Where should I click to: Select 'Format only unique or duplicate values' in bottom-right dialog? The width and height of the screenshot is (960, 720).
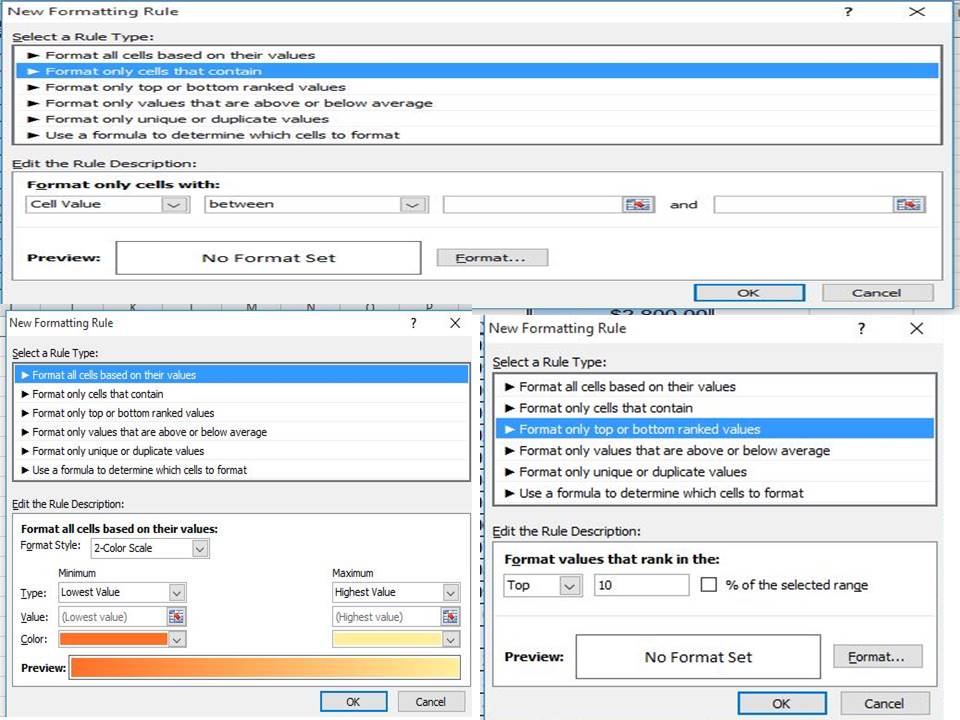(x=714, y=472)
